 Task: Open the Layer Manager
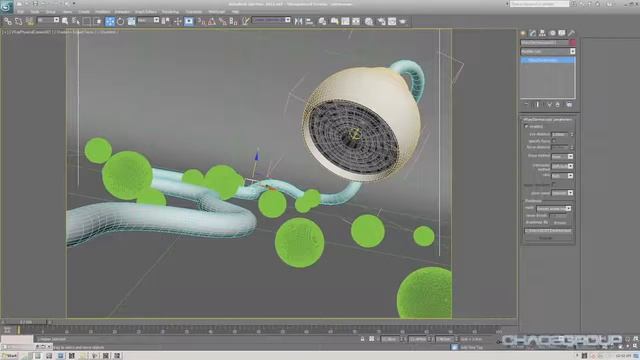pyautogui.click(x=322, y=21)
